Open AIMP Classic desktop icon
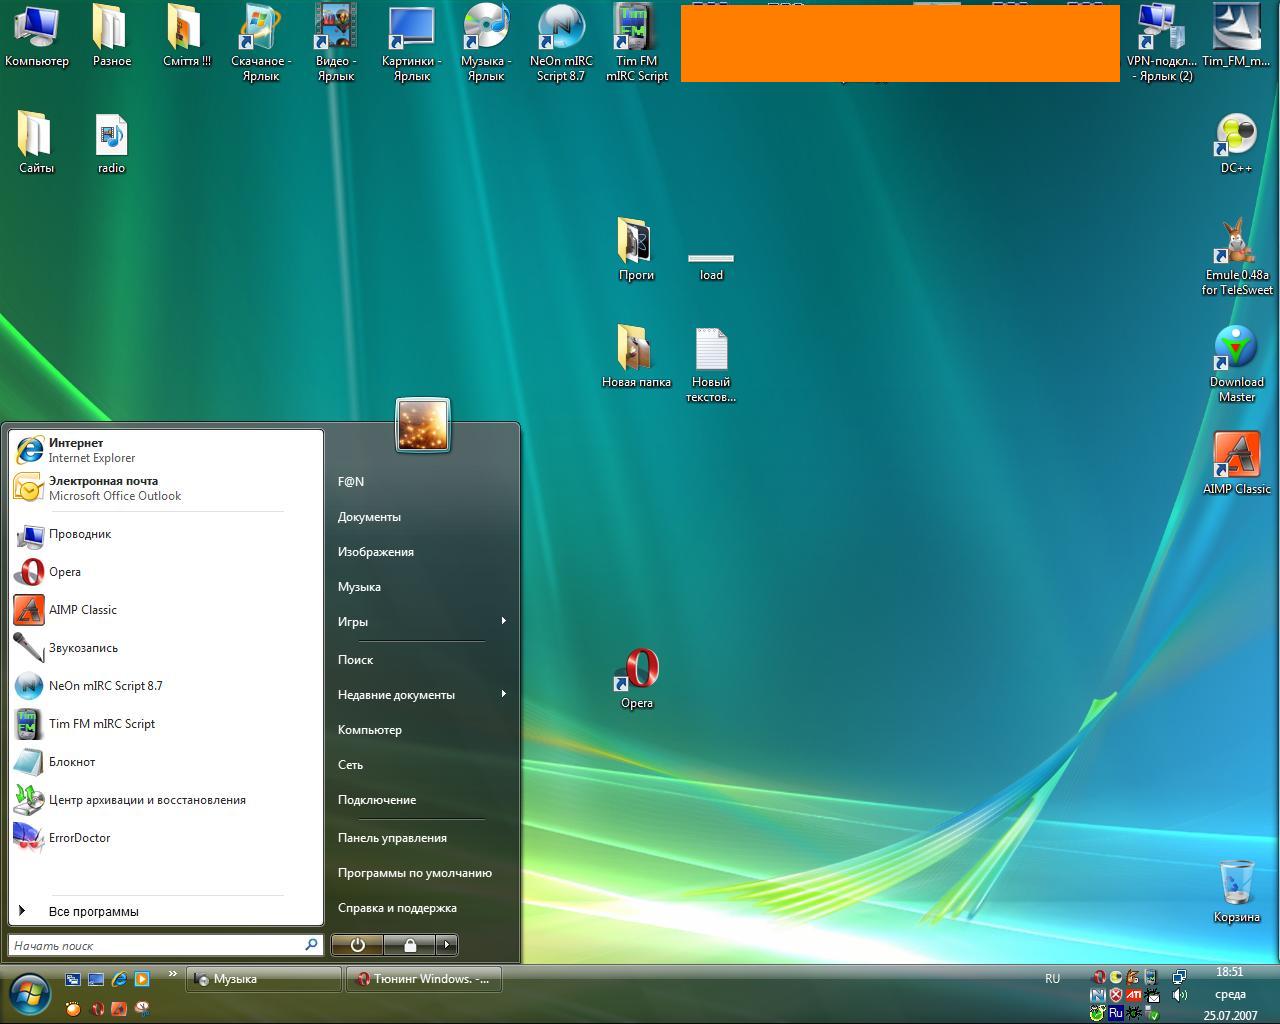This screenshot has width=1280, height=1024. tap(1236, 456)
